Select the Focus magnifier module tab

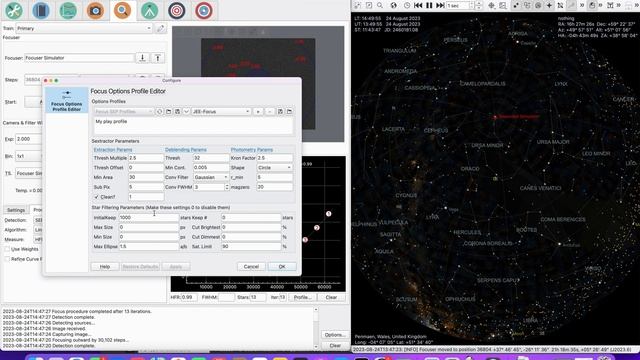click(x=122, y=11)
